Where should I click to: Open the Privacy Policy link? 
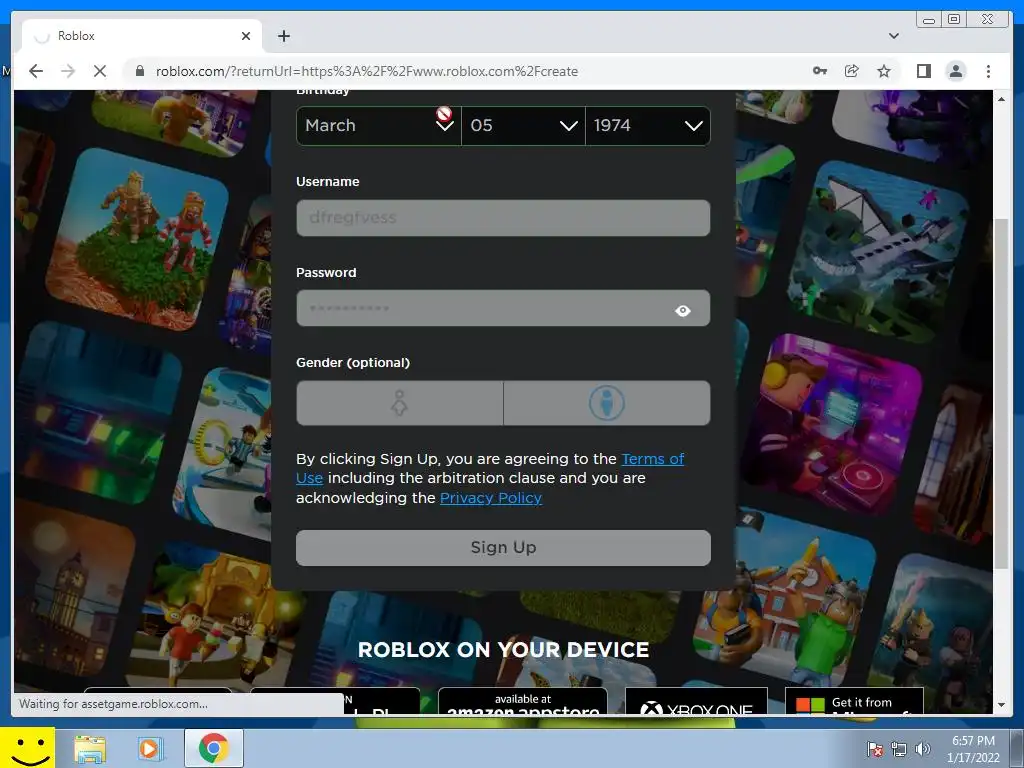(x=490, y=498)
